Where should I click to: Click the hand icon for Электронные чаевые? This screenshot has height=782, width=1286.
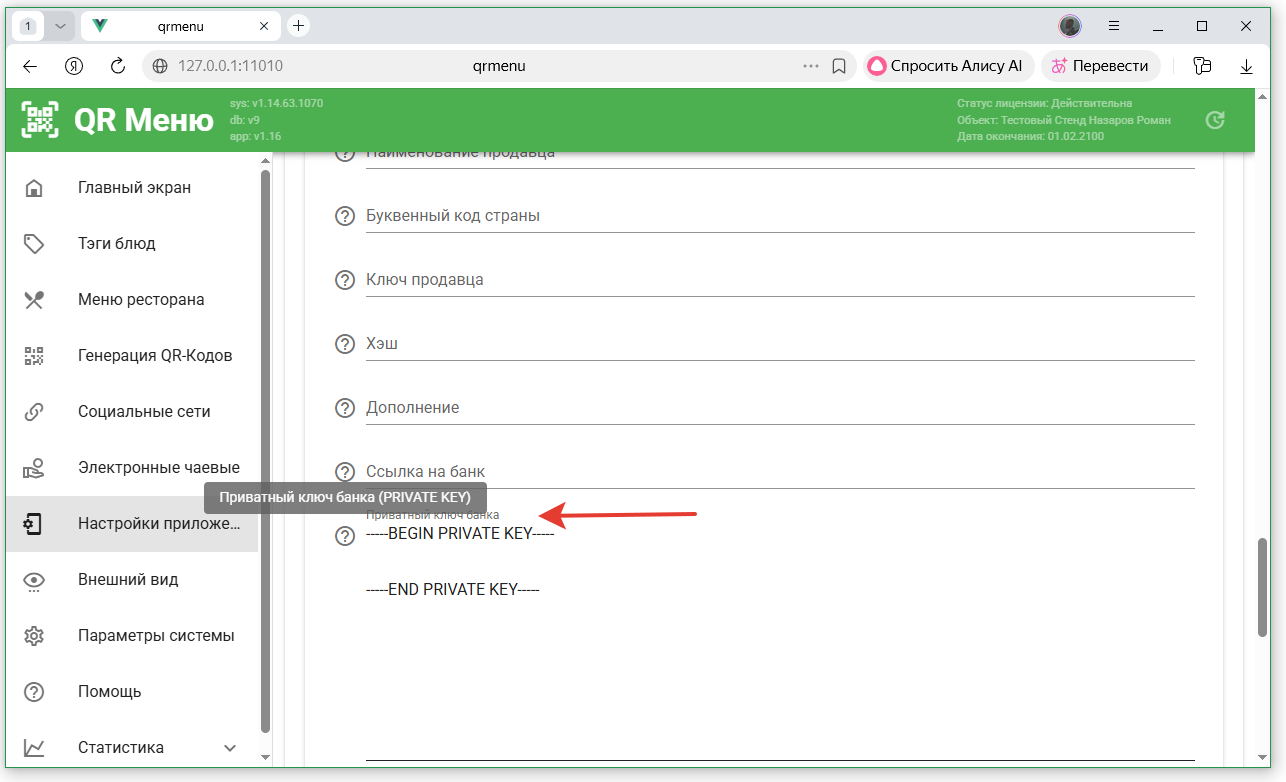tap(34, 468)
